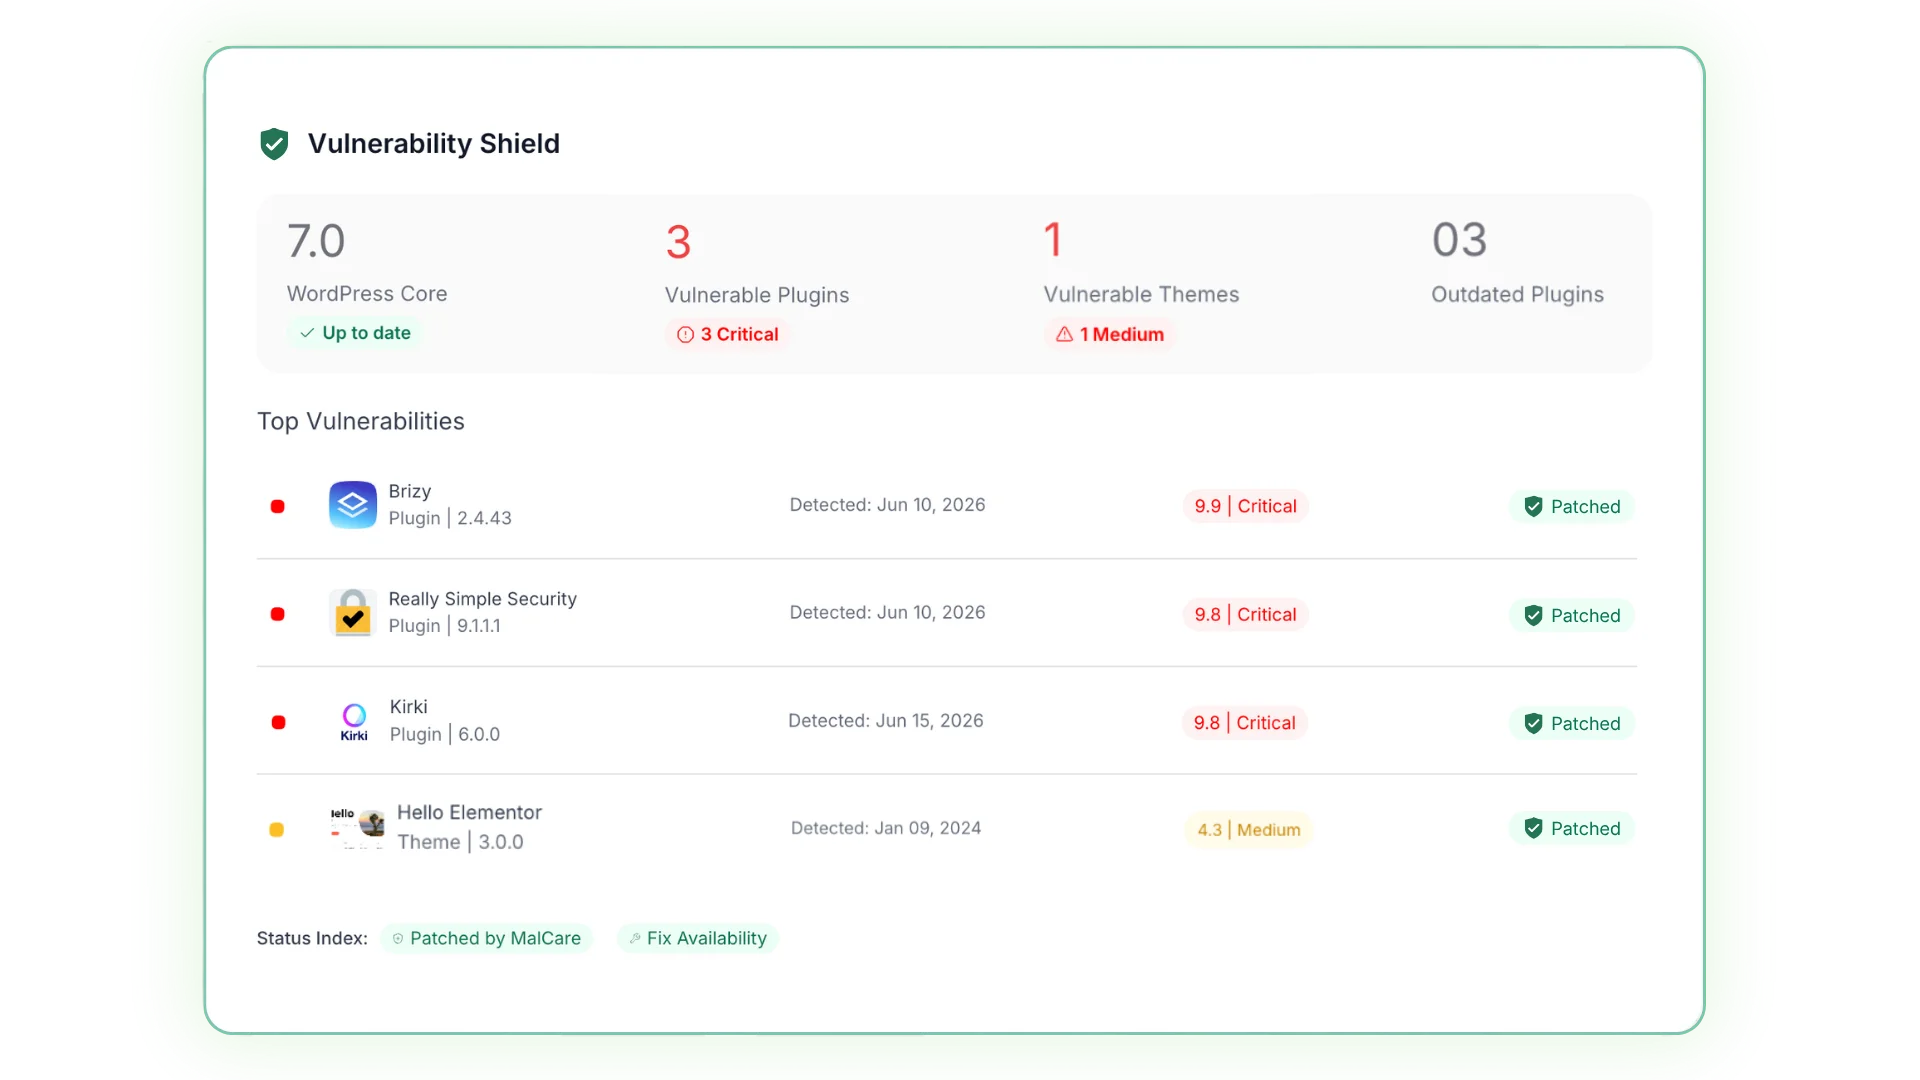Viewport: 1920px width, 1080px height.
Task: Click the Vulnerable Themes label
Action: pos(1142,295)
